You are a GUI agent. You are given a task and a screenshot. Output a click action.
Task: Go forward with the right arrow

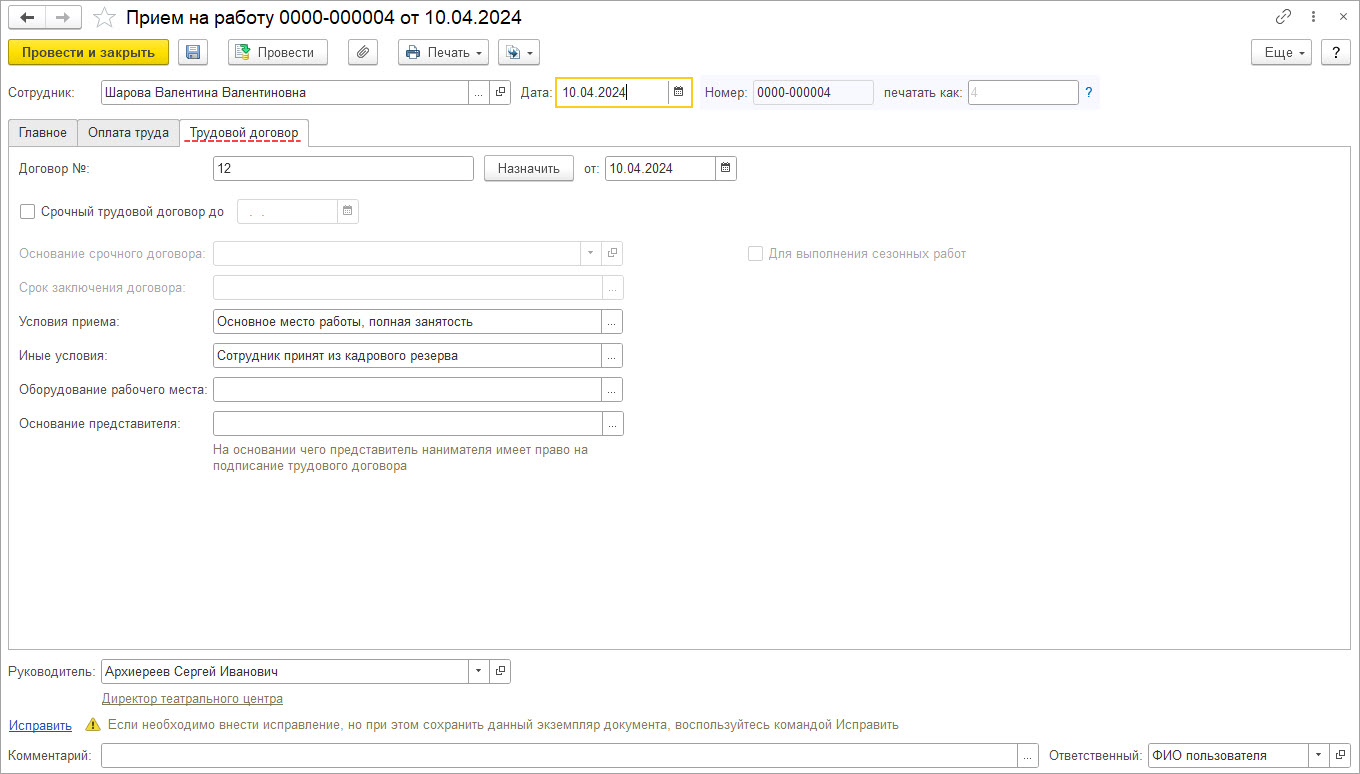pos(63,18)
